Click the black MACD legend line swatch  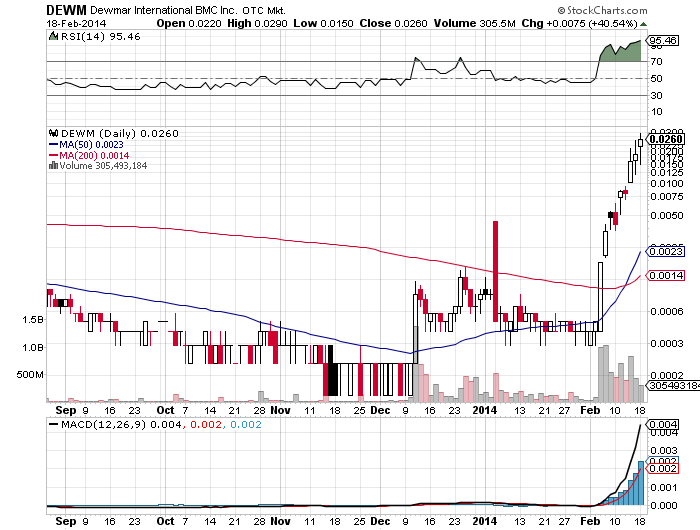coord(53,424)
